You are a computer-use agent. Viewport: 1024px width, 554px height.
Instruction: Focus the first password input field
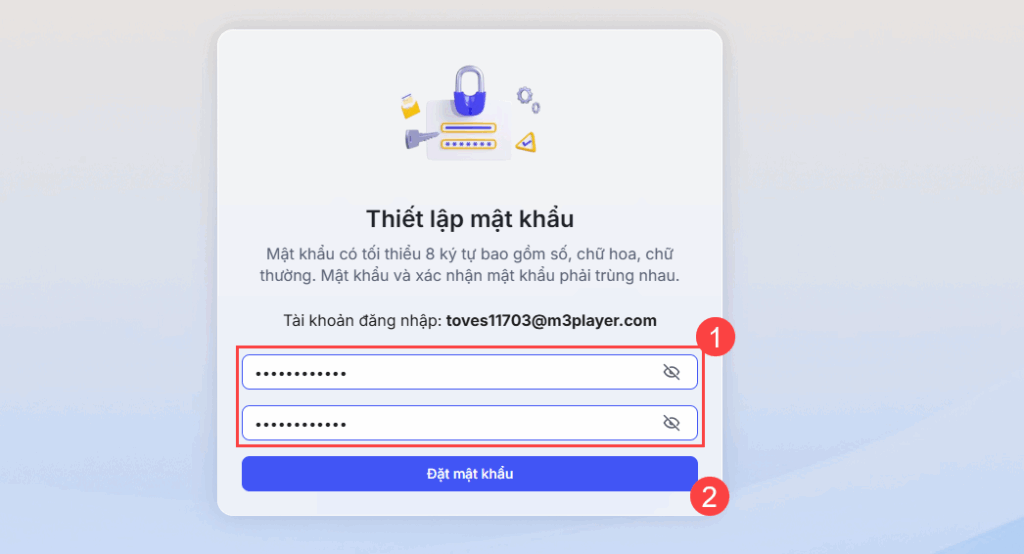[x=470, y=372]
